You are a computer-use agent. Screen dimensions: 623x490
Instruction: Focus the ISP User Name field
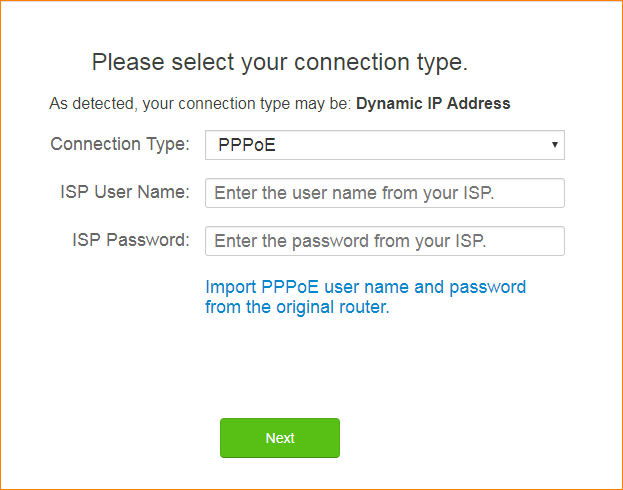[x=384, y=193]
